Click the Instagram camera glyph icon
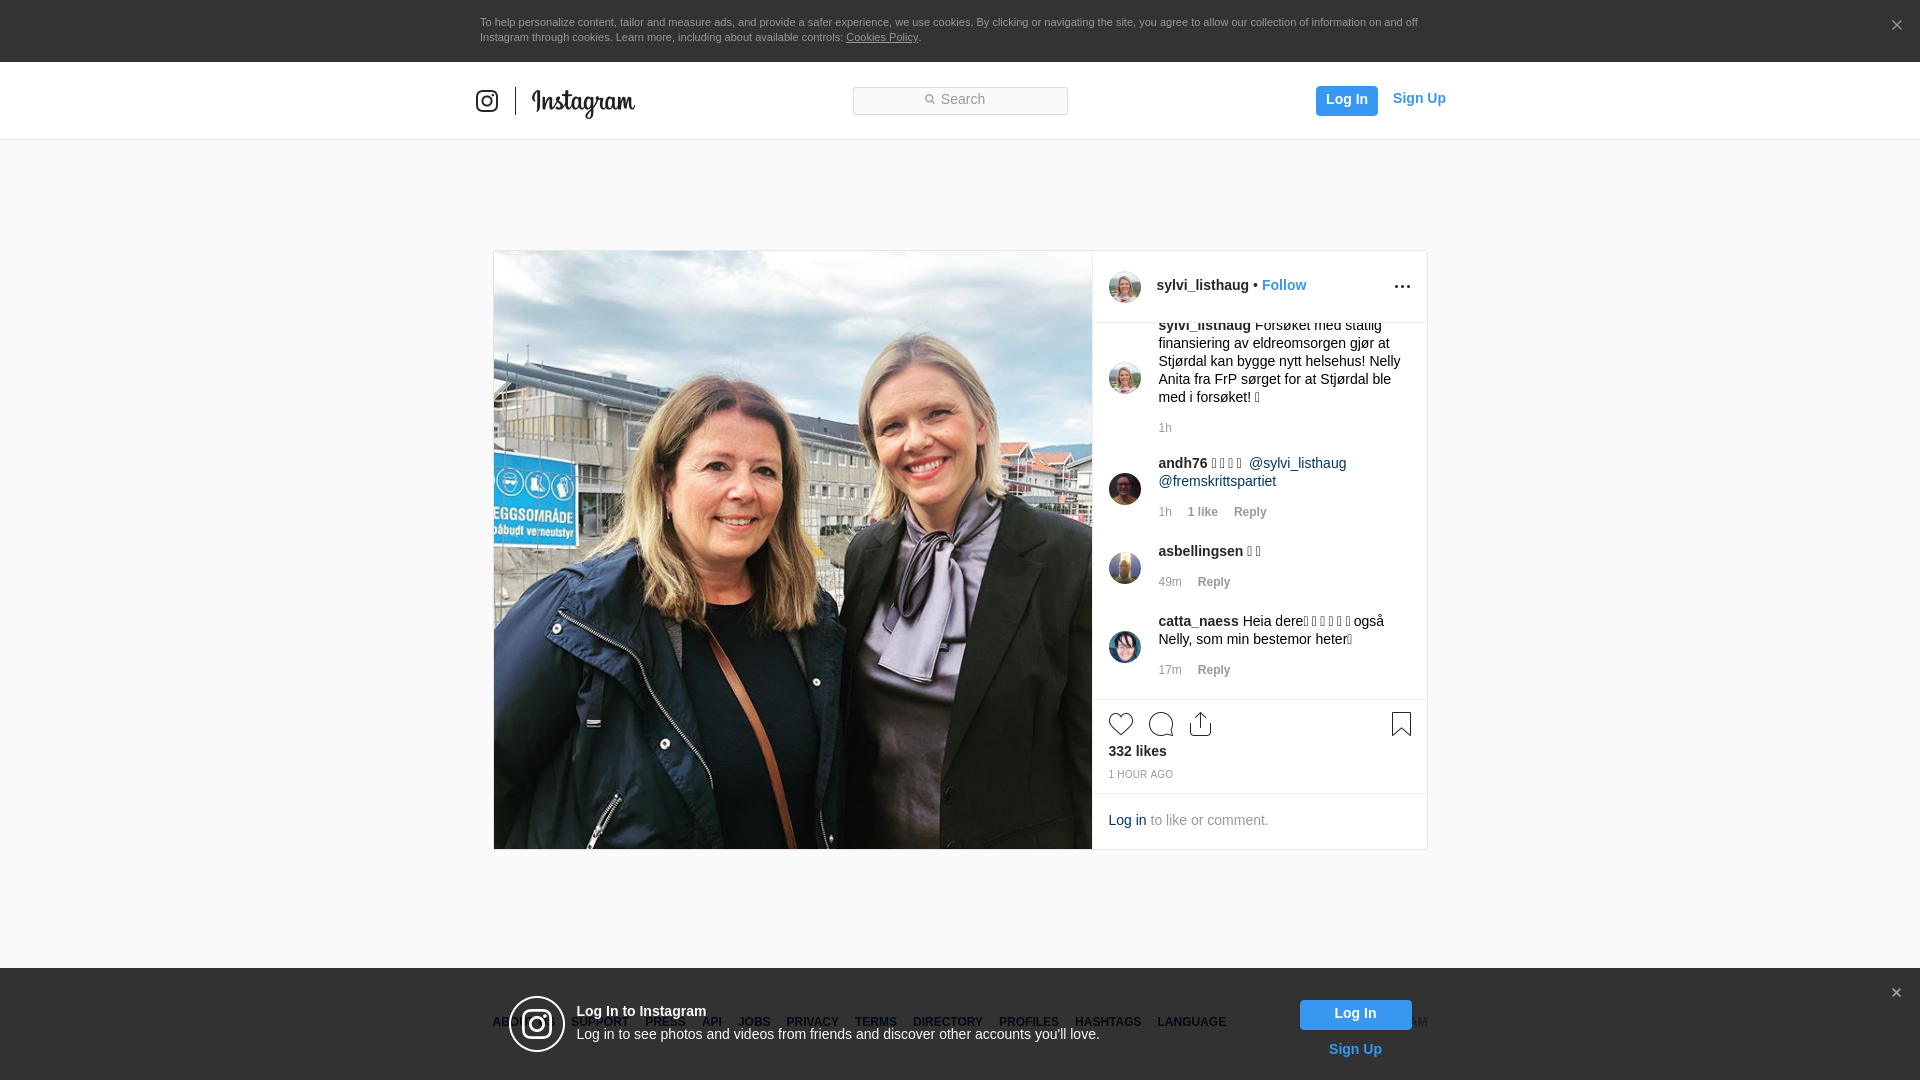Screen dimensions: 1920x1080 (487, 101)
